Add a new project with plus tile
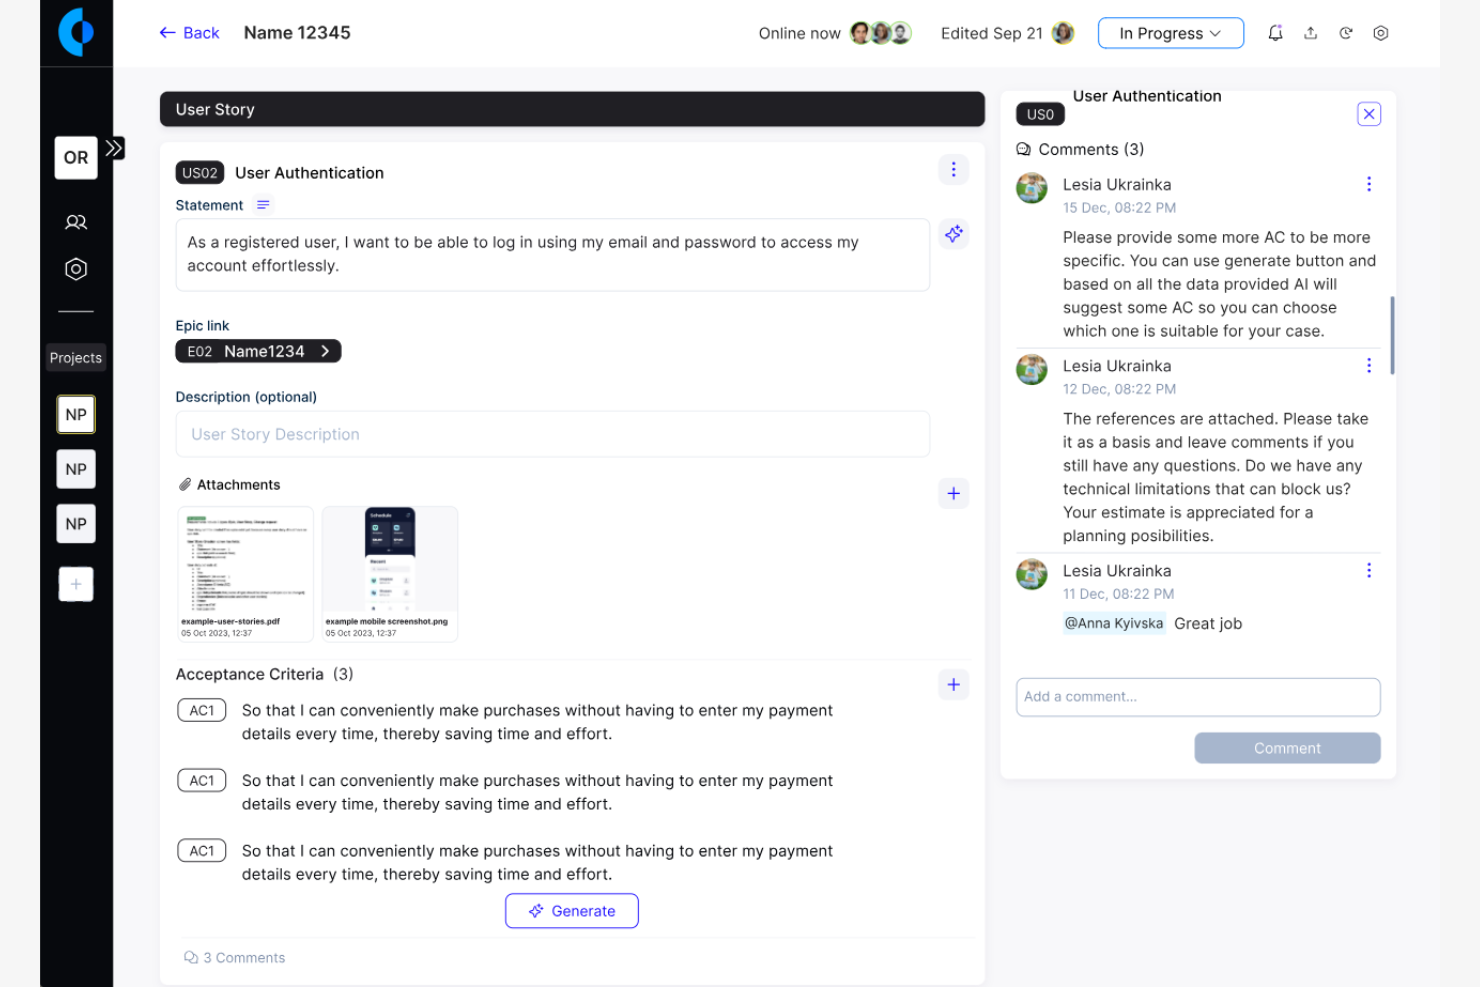The height and width of the screenshot is (987, 1480). point(76,584)
